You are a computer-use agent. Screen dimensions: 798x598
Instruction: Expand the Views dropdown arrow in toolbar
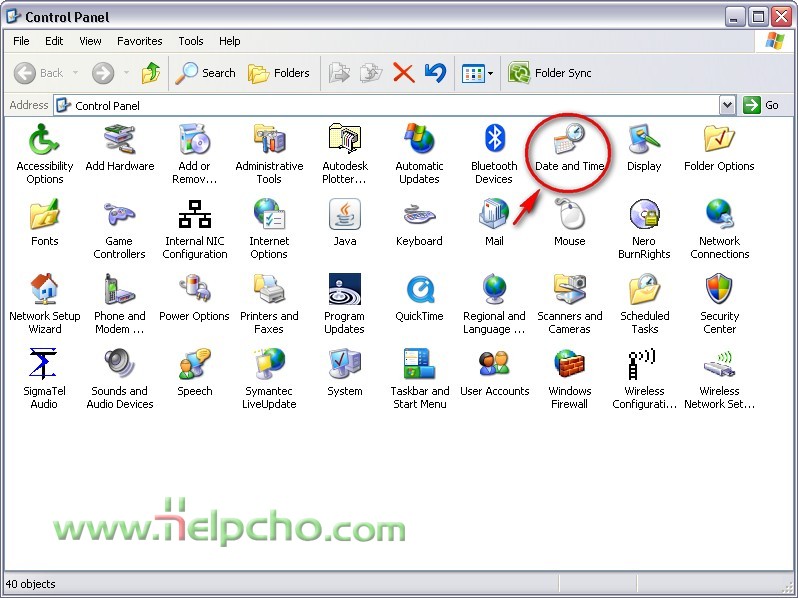click(x=490, y=73)
